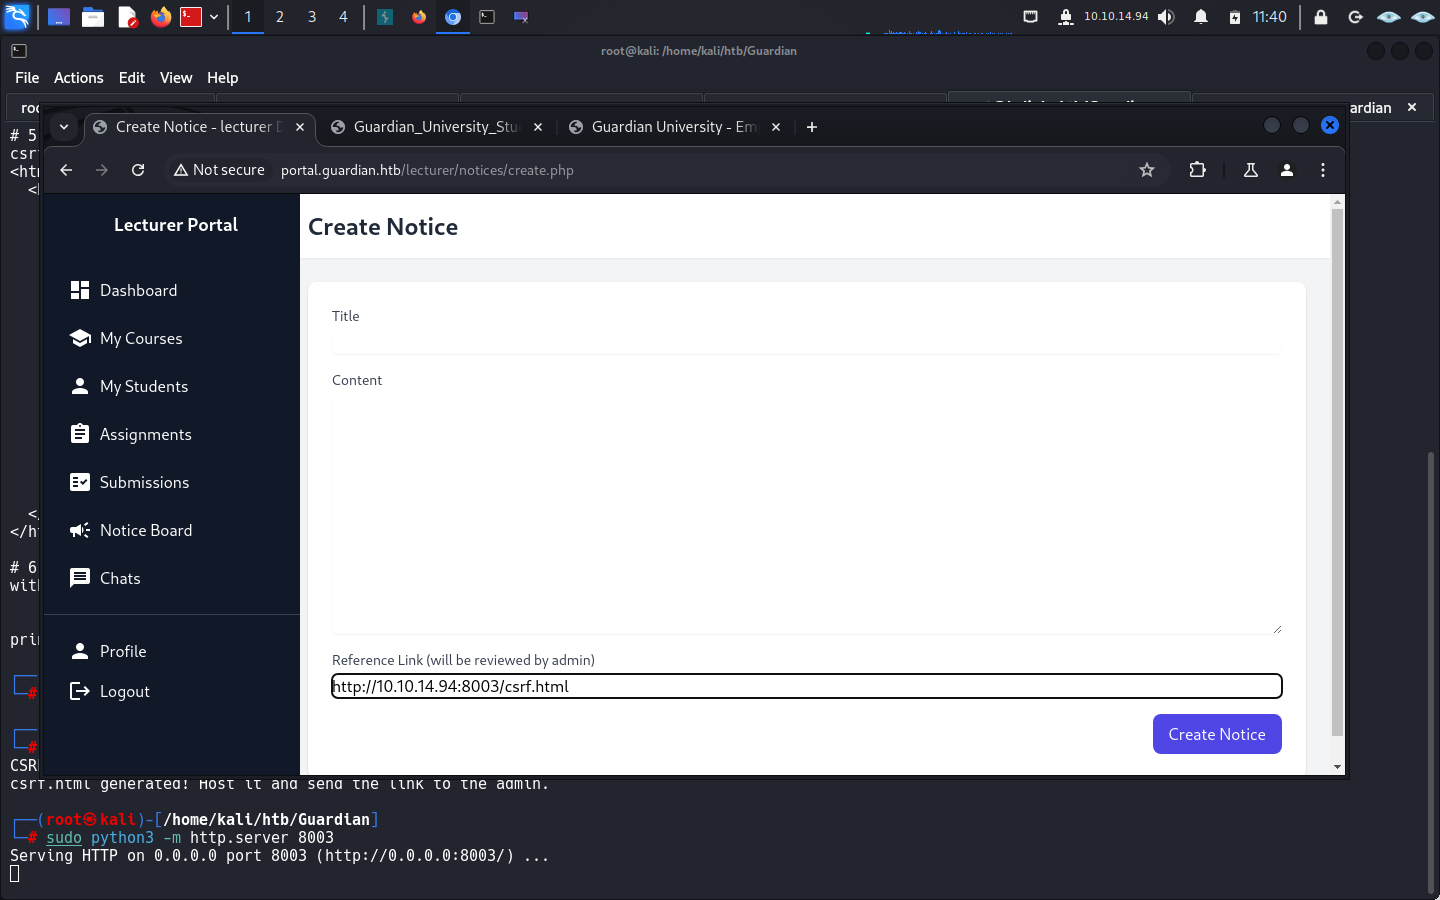Open the Dashboard sidebar item
This screenshot has height=900, width=1440.
(123, 290)
